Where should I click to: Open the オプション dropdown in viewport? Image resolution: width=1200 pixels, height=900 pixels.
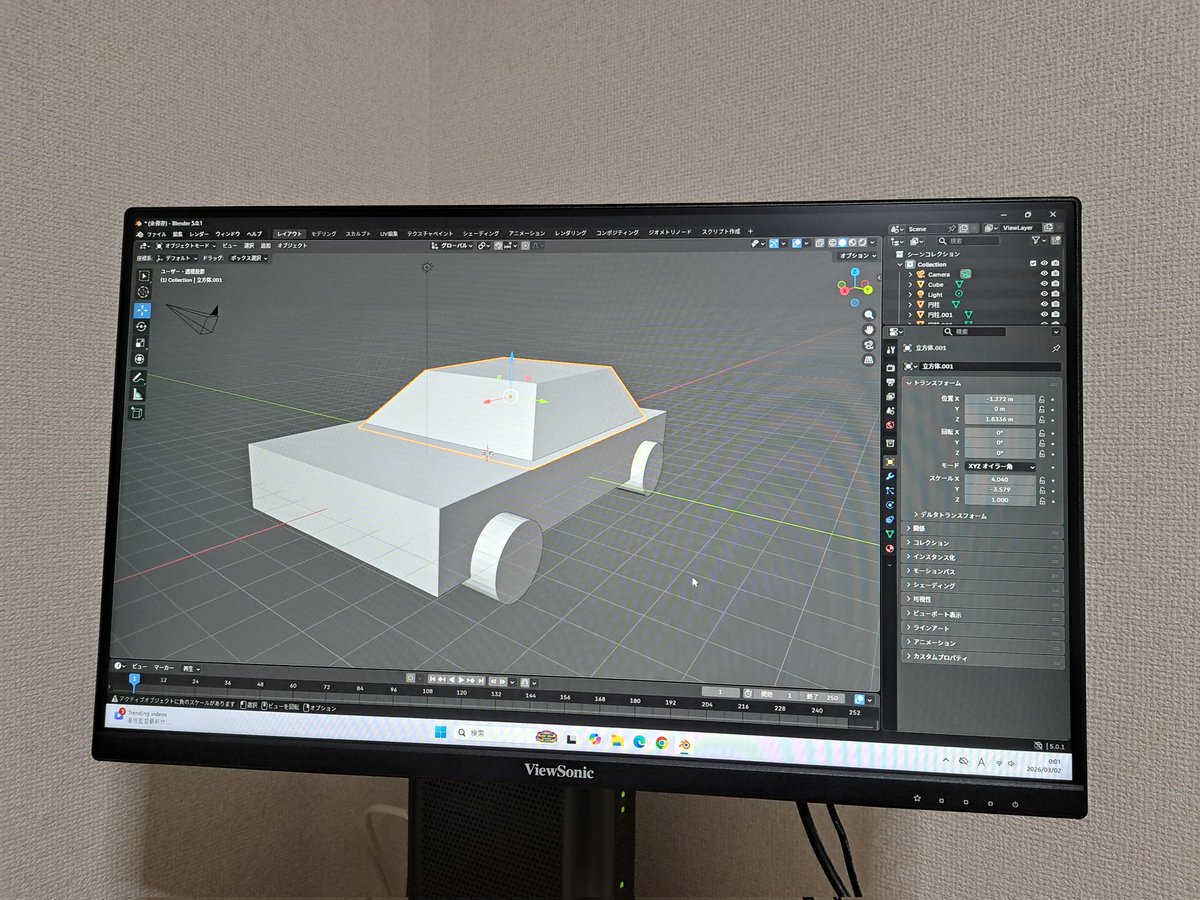[856, 256]
